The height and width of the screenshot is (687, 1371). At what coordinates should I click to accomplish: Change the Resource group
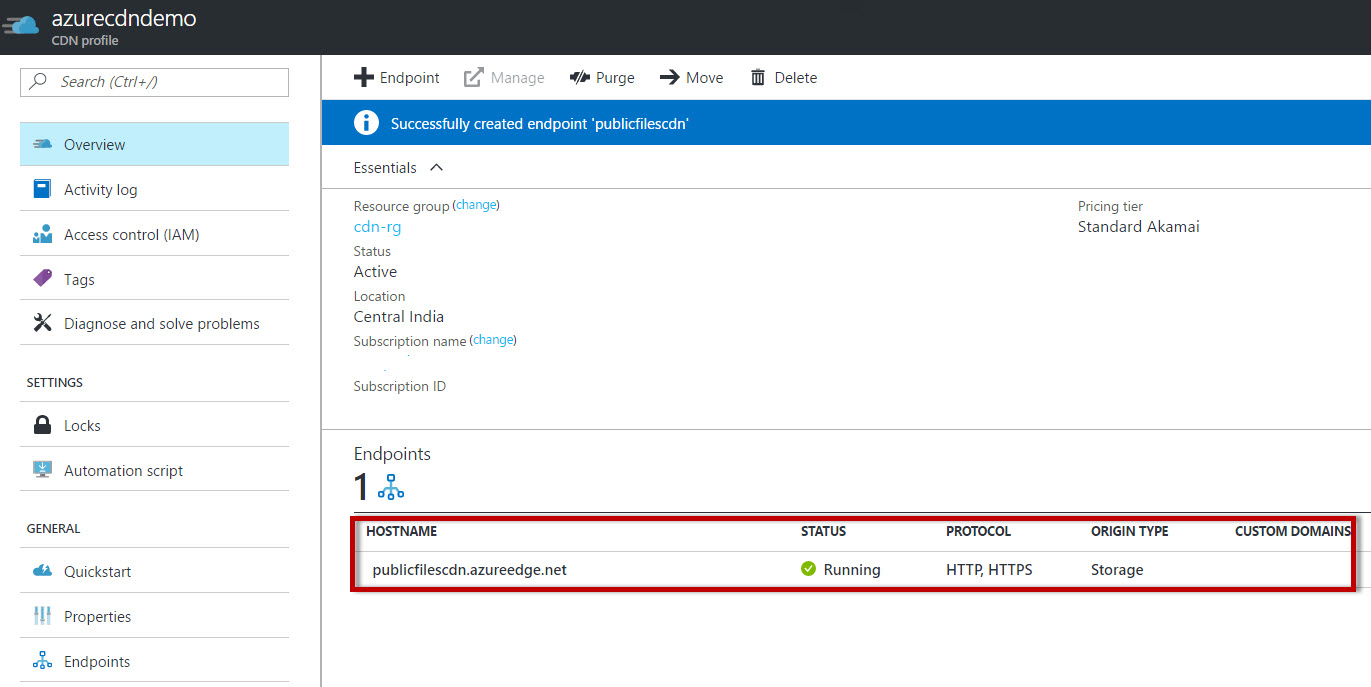point(476,205)
